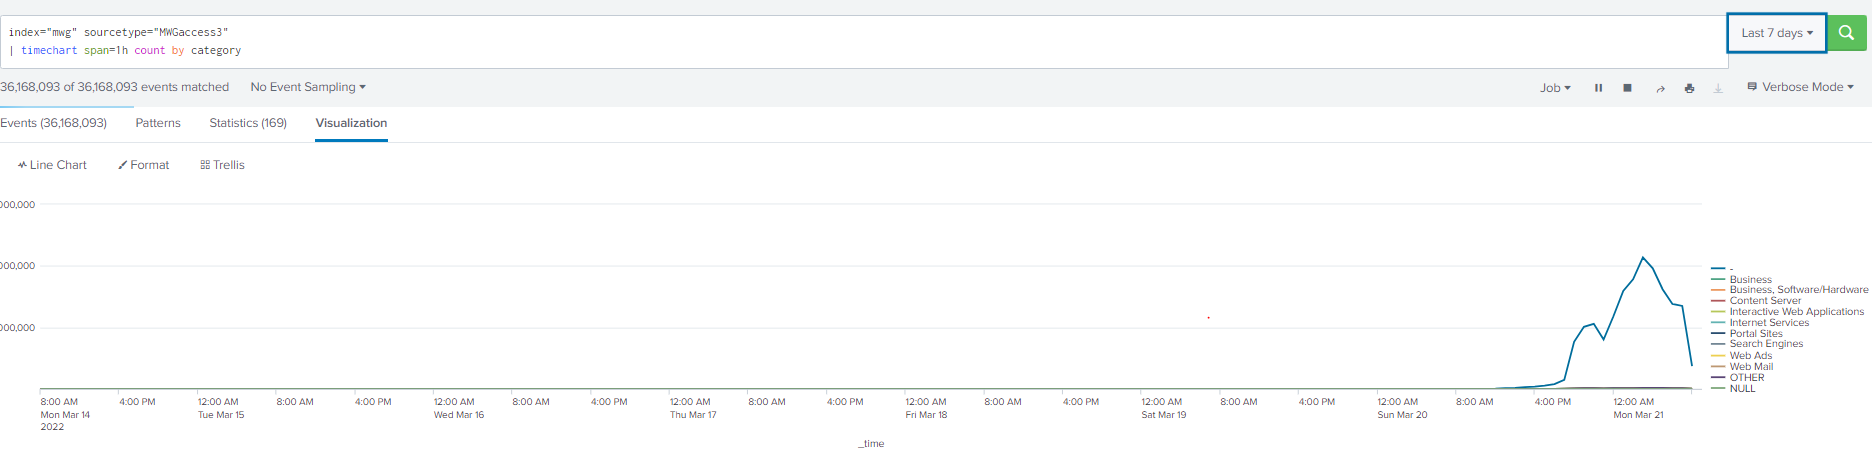Switch to the Events tab

tap(53, 123)
